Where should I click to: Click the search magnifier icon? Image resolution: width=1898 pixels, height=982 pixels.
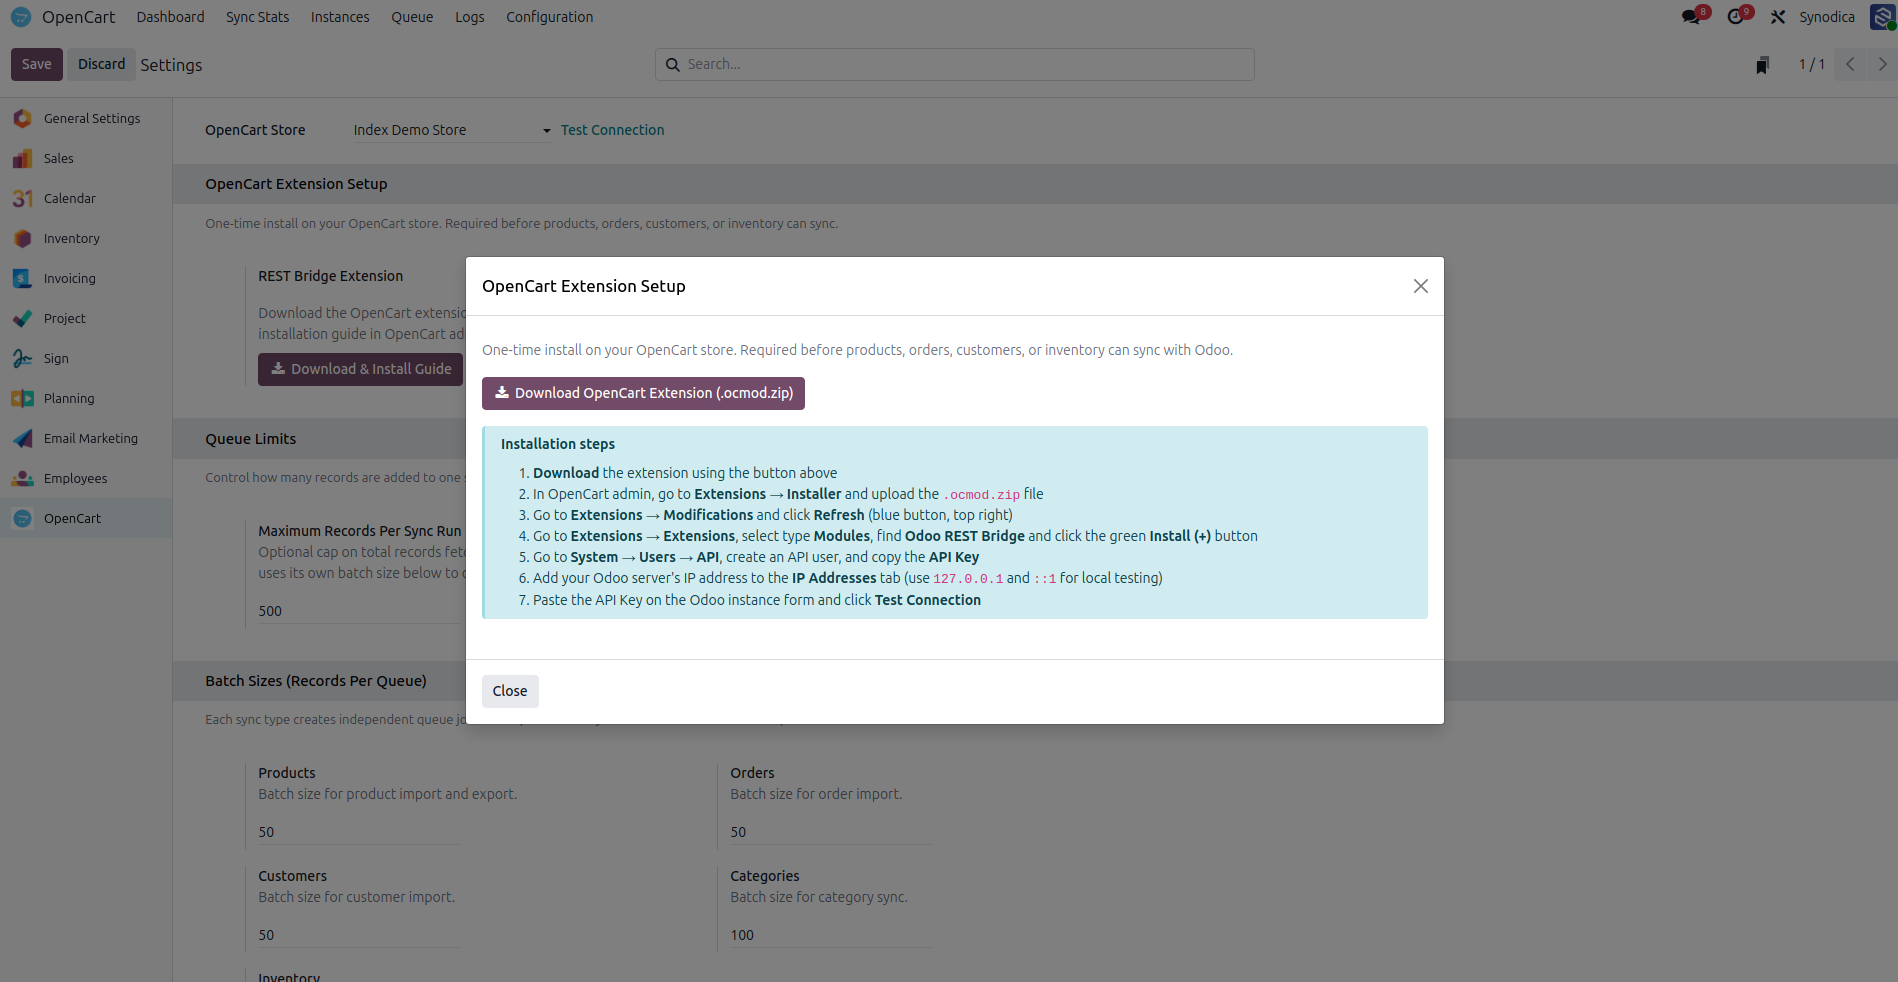coord(673,65)
